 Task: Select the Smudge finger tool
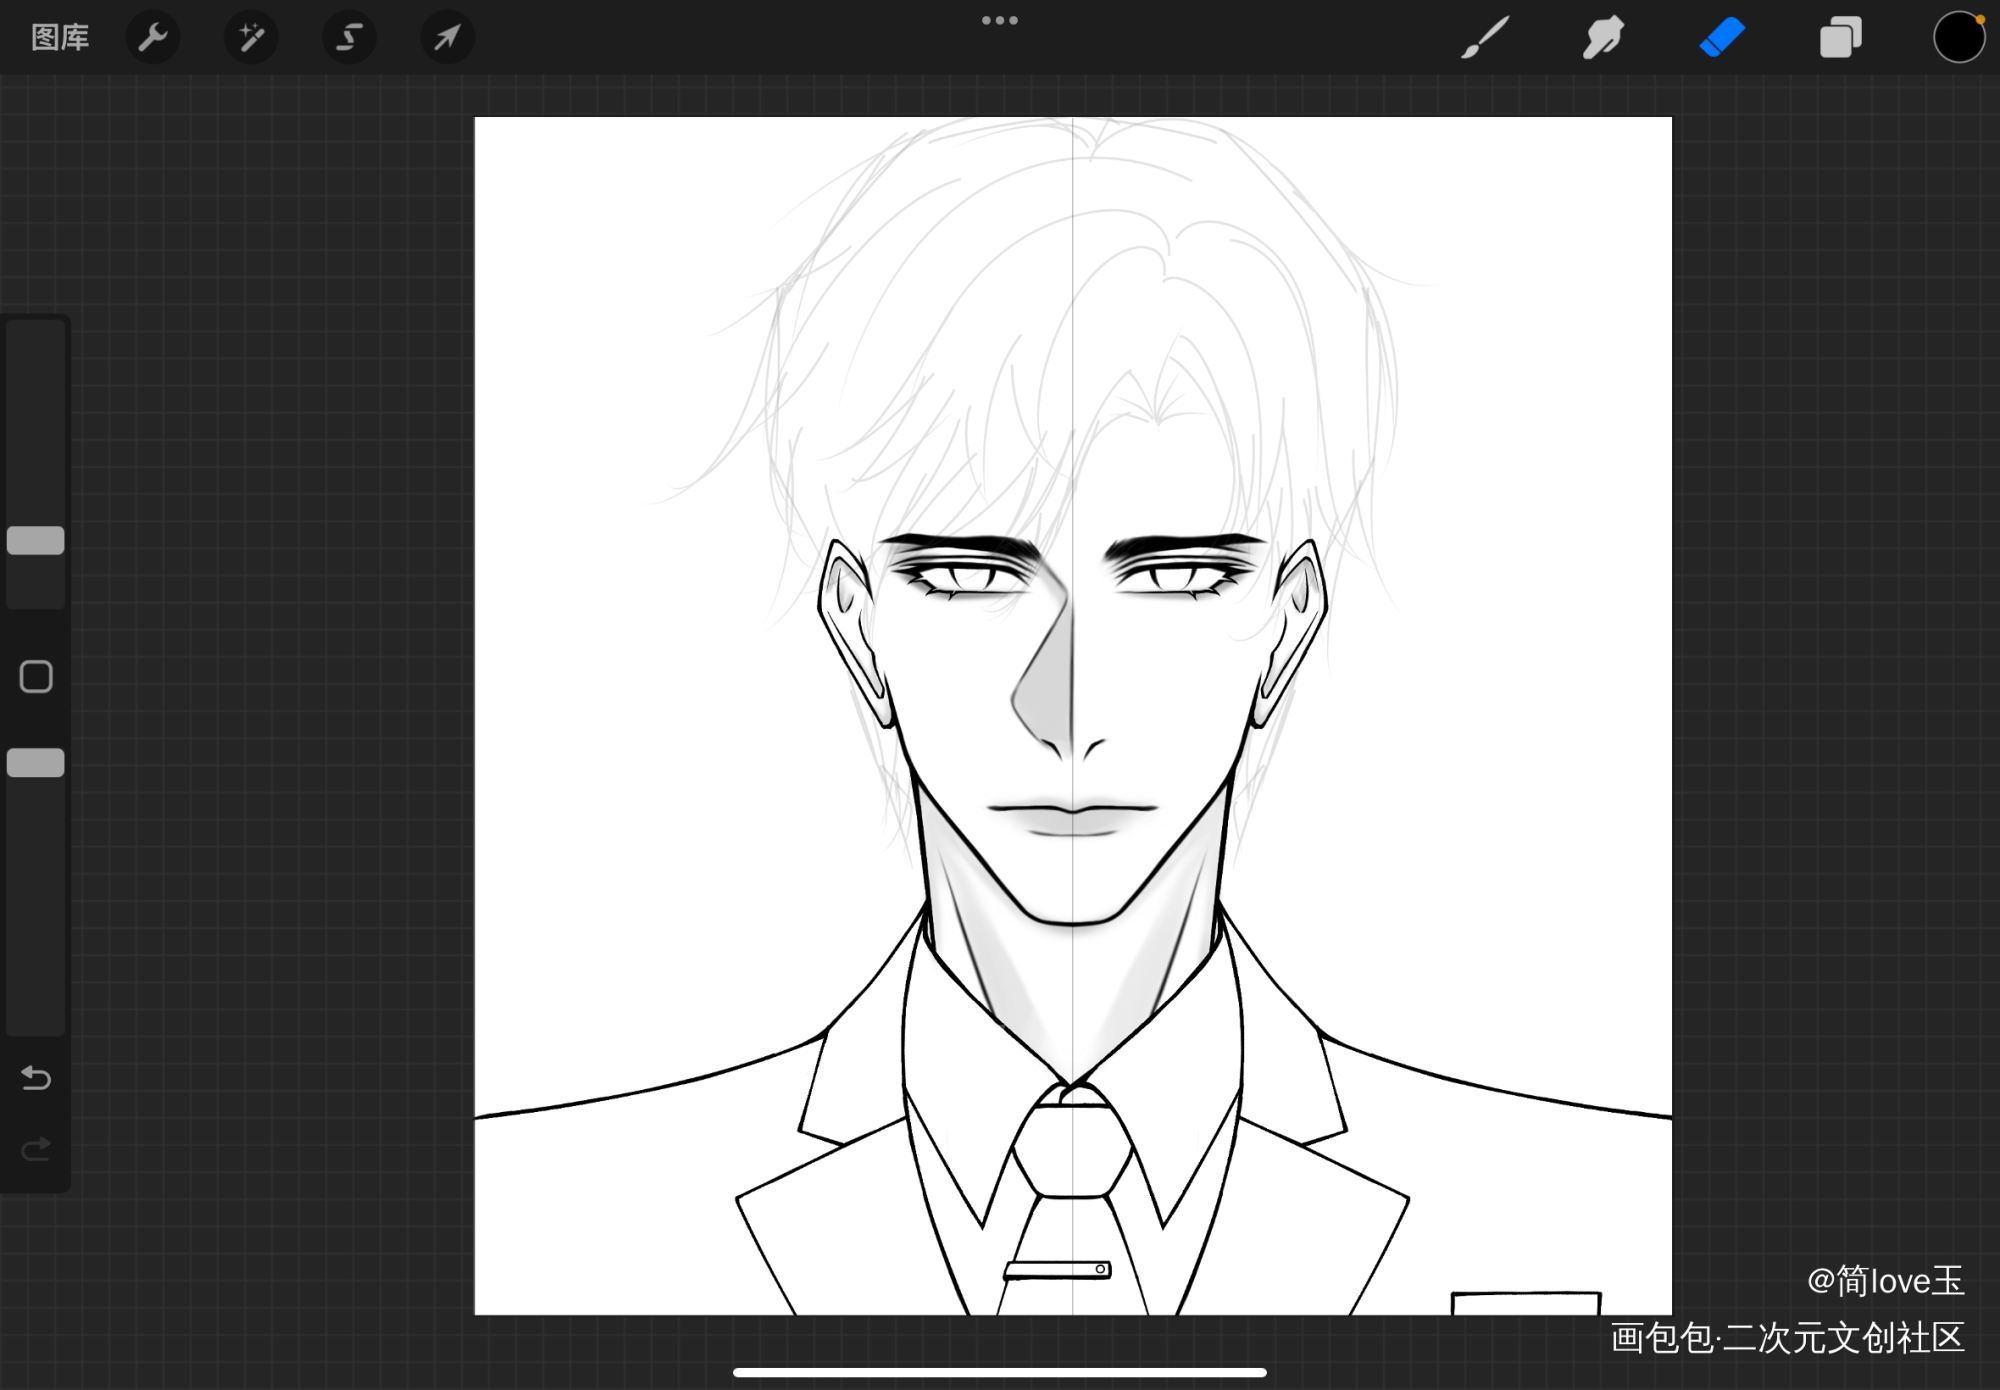1603,37
